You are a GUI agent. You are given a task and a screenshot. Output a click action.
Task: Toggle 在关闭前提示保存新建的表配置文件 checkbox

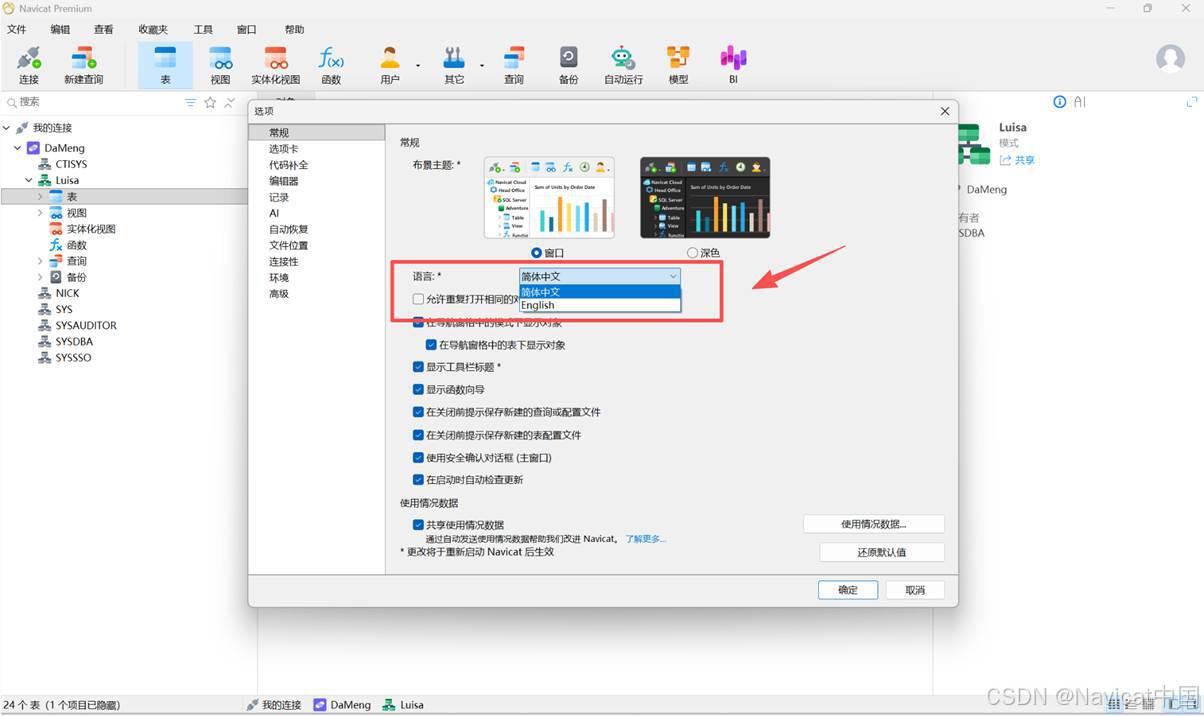pos(419,435)
